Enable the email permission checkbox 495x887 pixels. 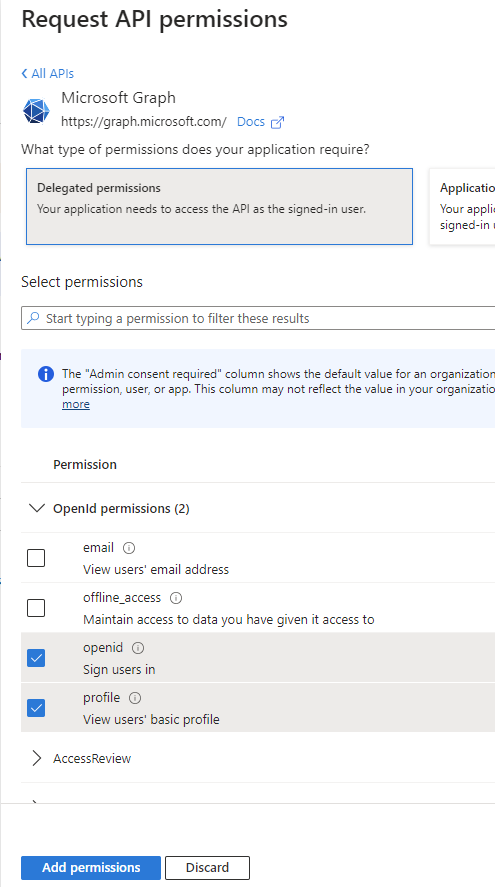36,558
